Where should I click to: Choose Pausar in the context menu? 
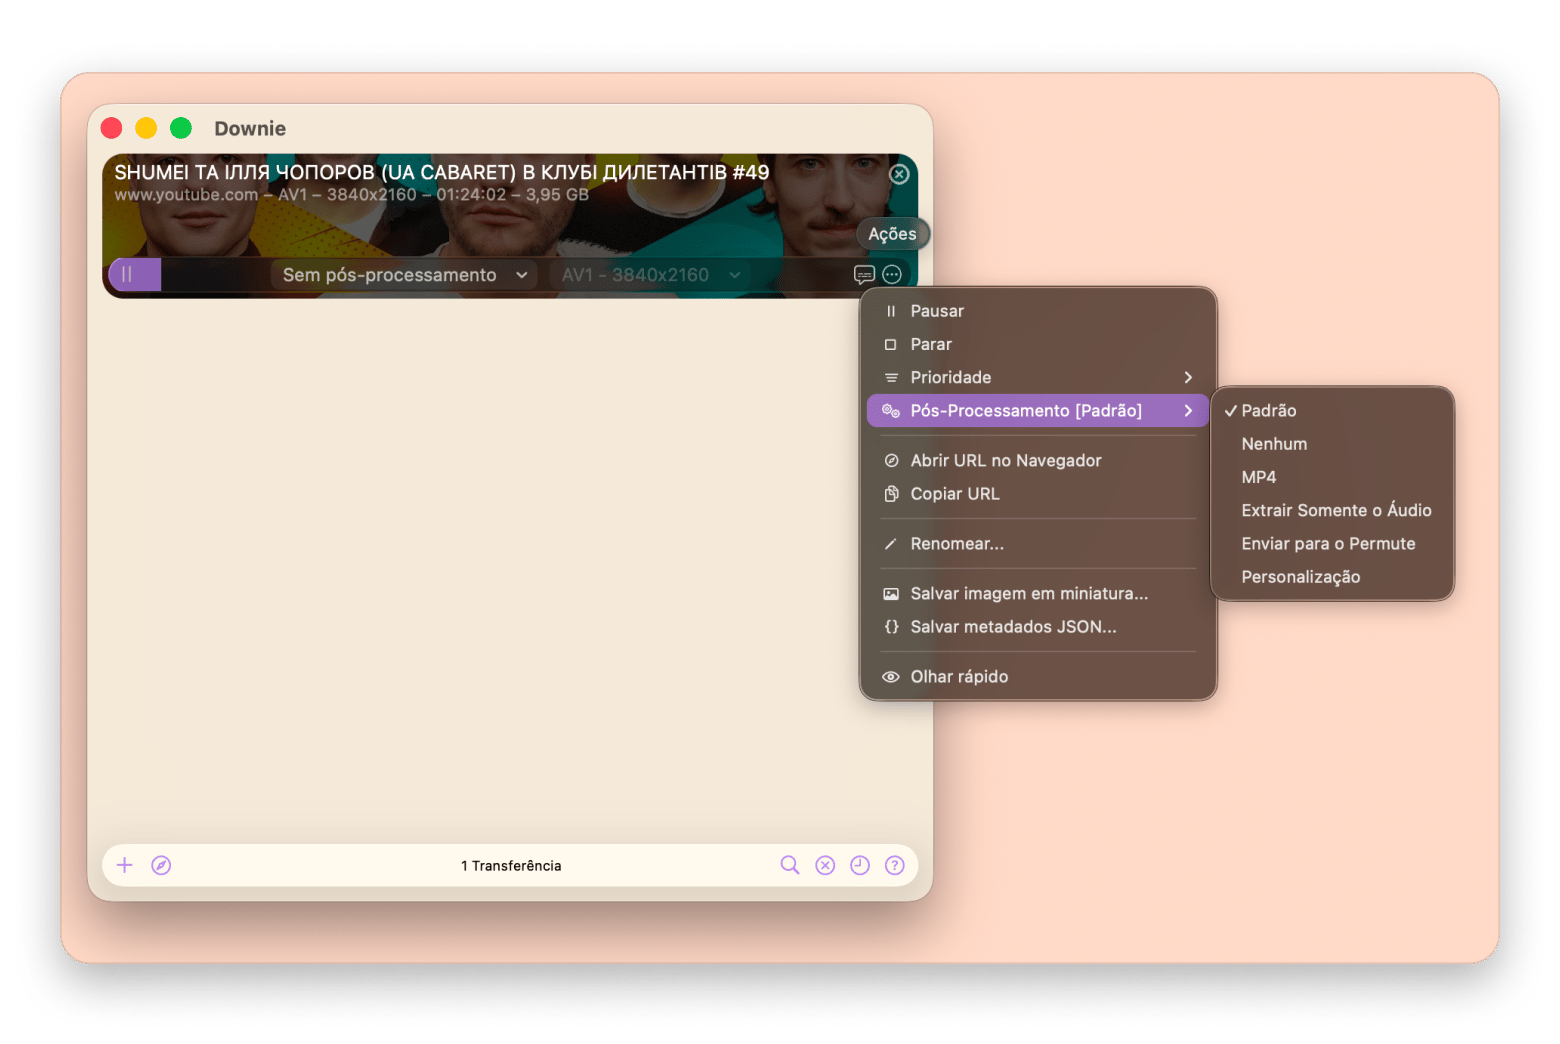click(x=1038, y=311)
